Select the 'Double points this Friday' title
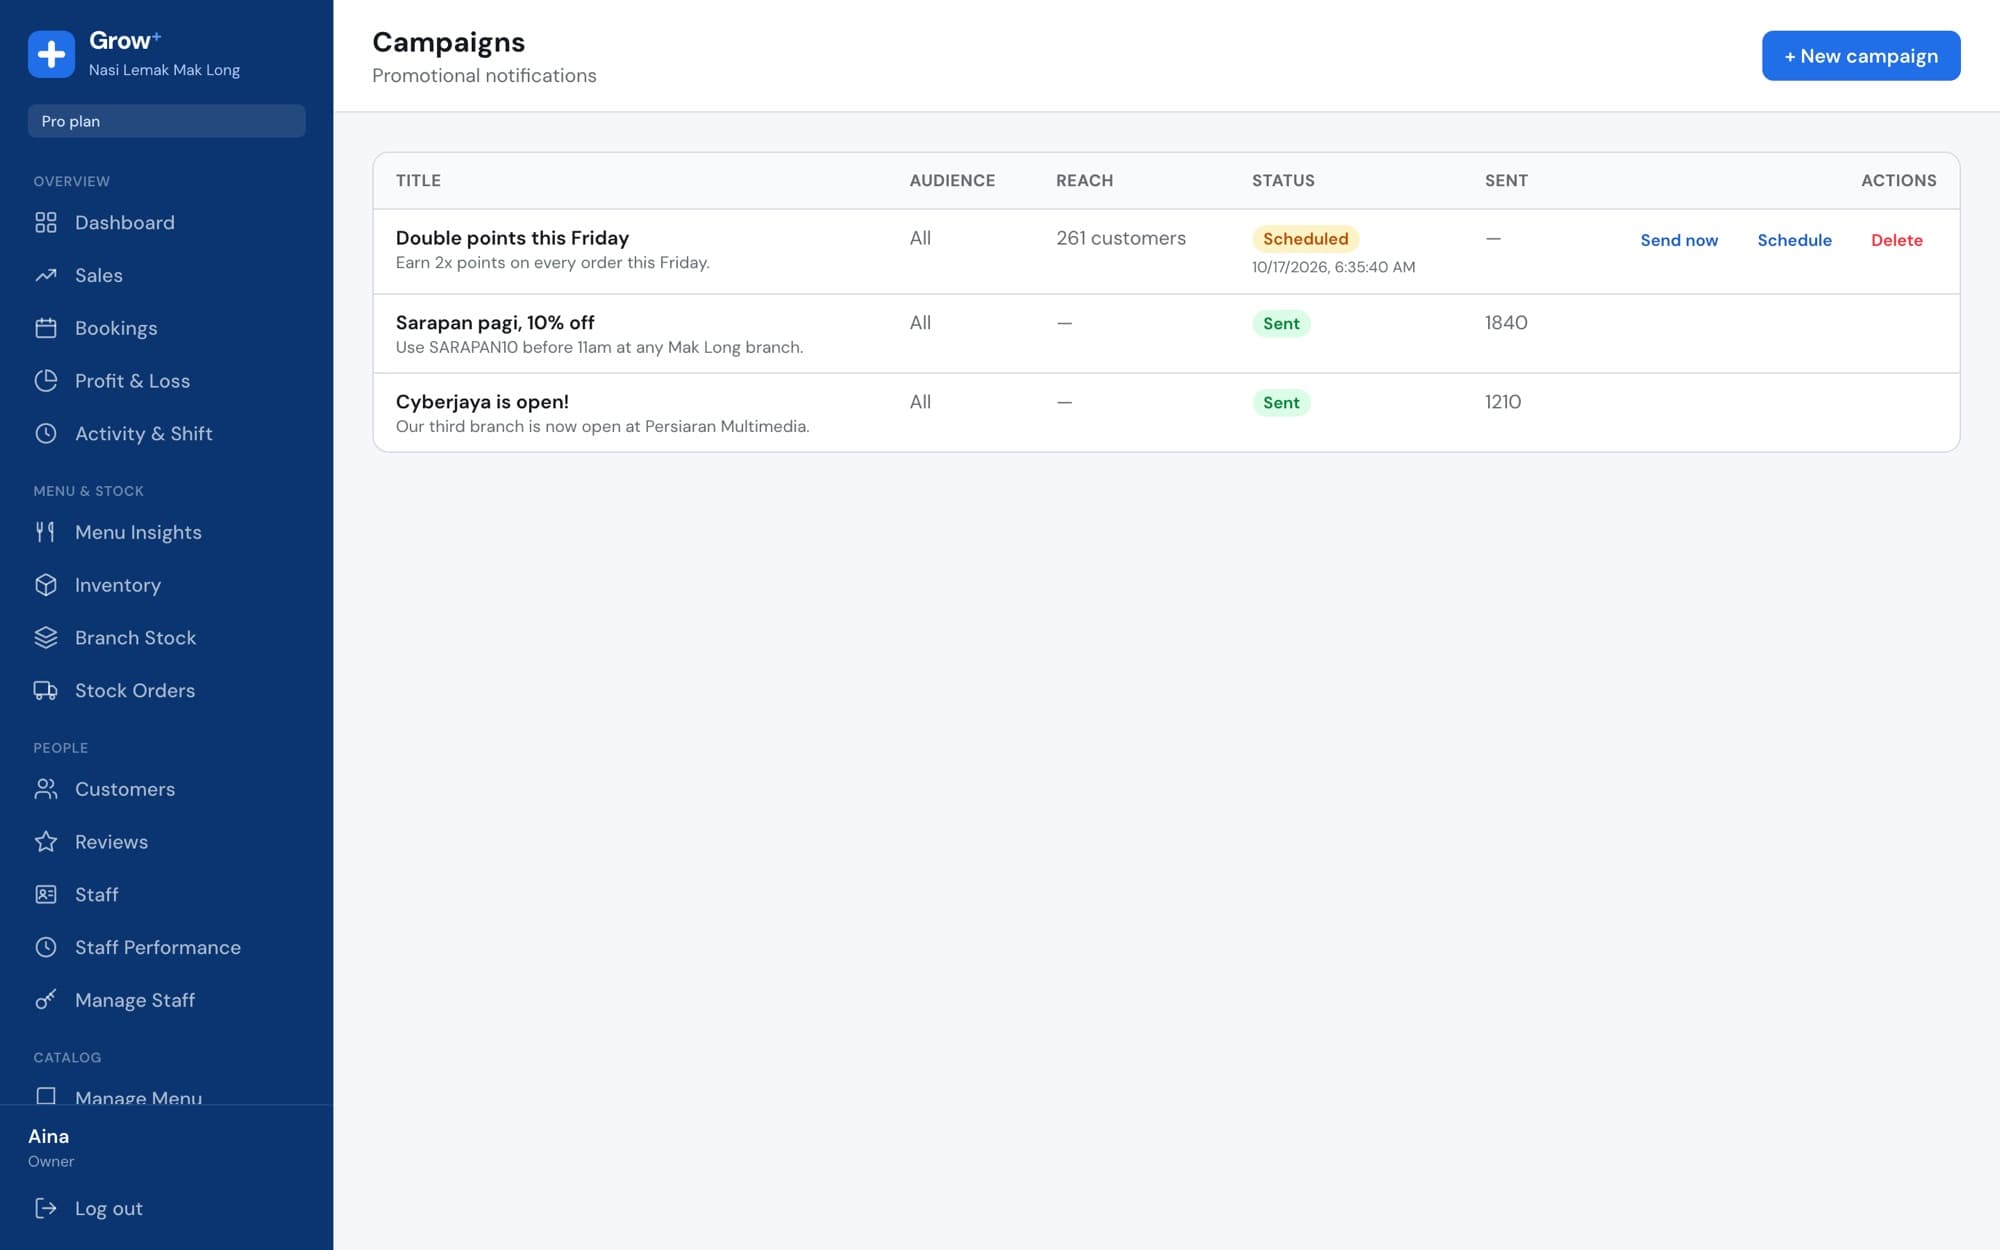The width and height of the screenshot is (2000, 1250). (512, 238)
